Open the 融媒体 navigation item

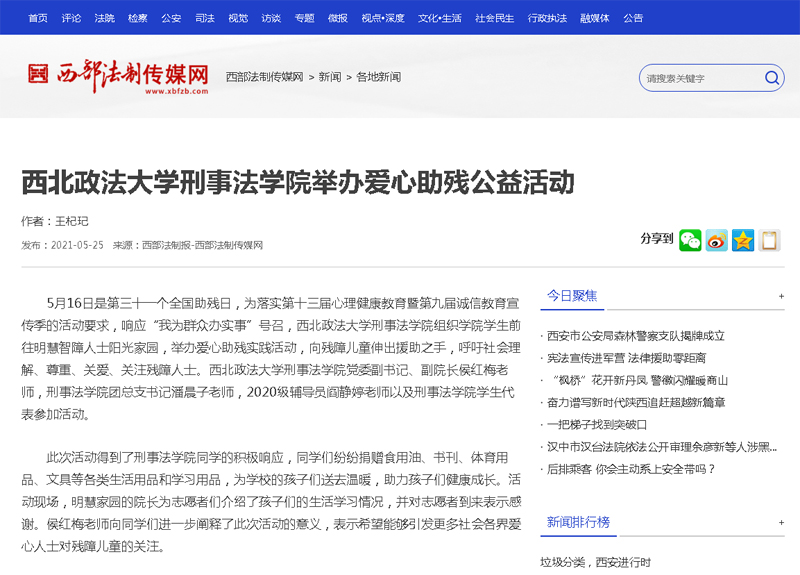coord(594,18)
